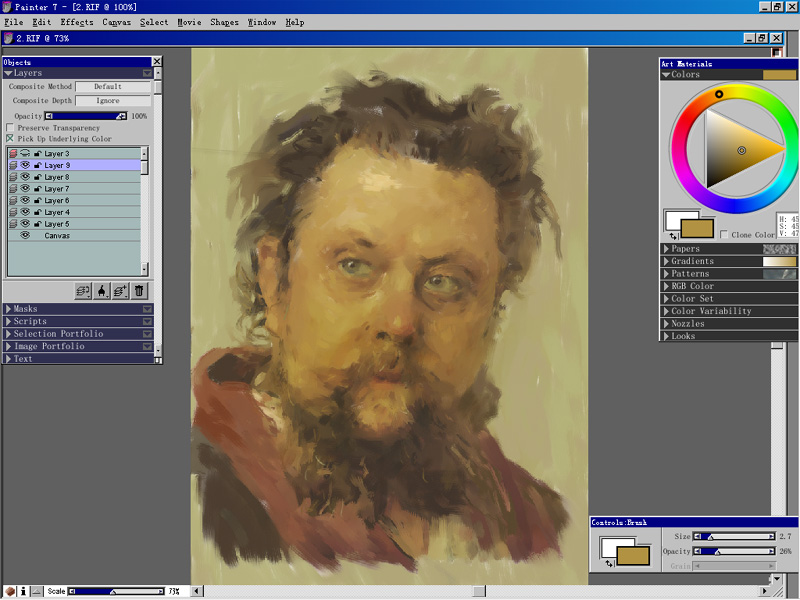This screenshot has width=800, height=600.
Task: Hide Layer 6 using its eye icon
Action: (25, 200)
